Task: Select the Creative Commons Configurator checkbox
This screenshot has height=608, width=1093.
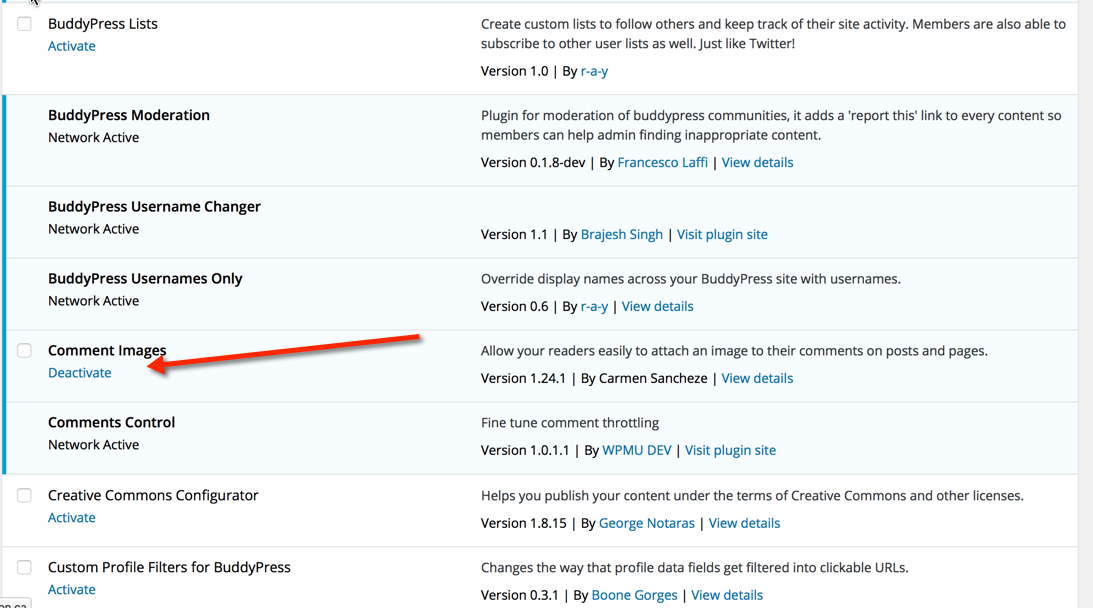Action: point(24,495)
